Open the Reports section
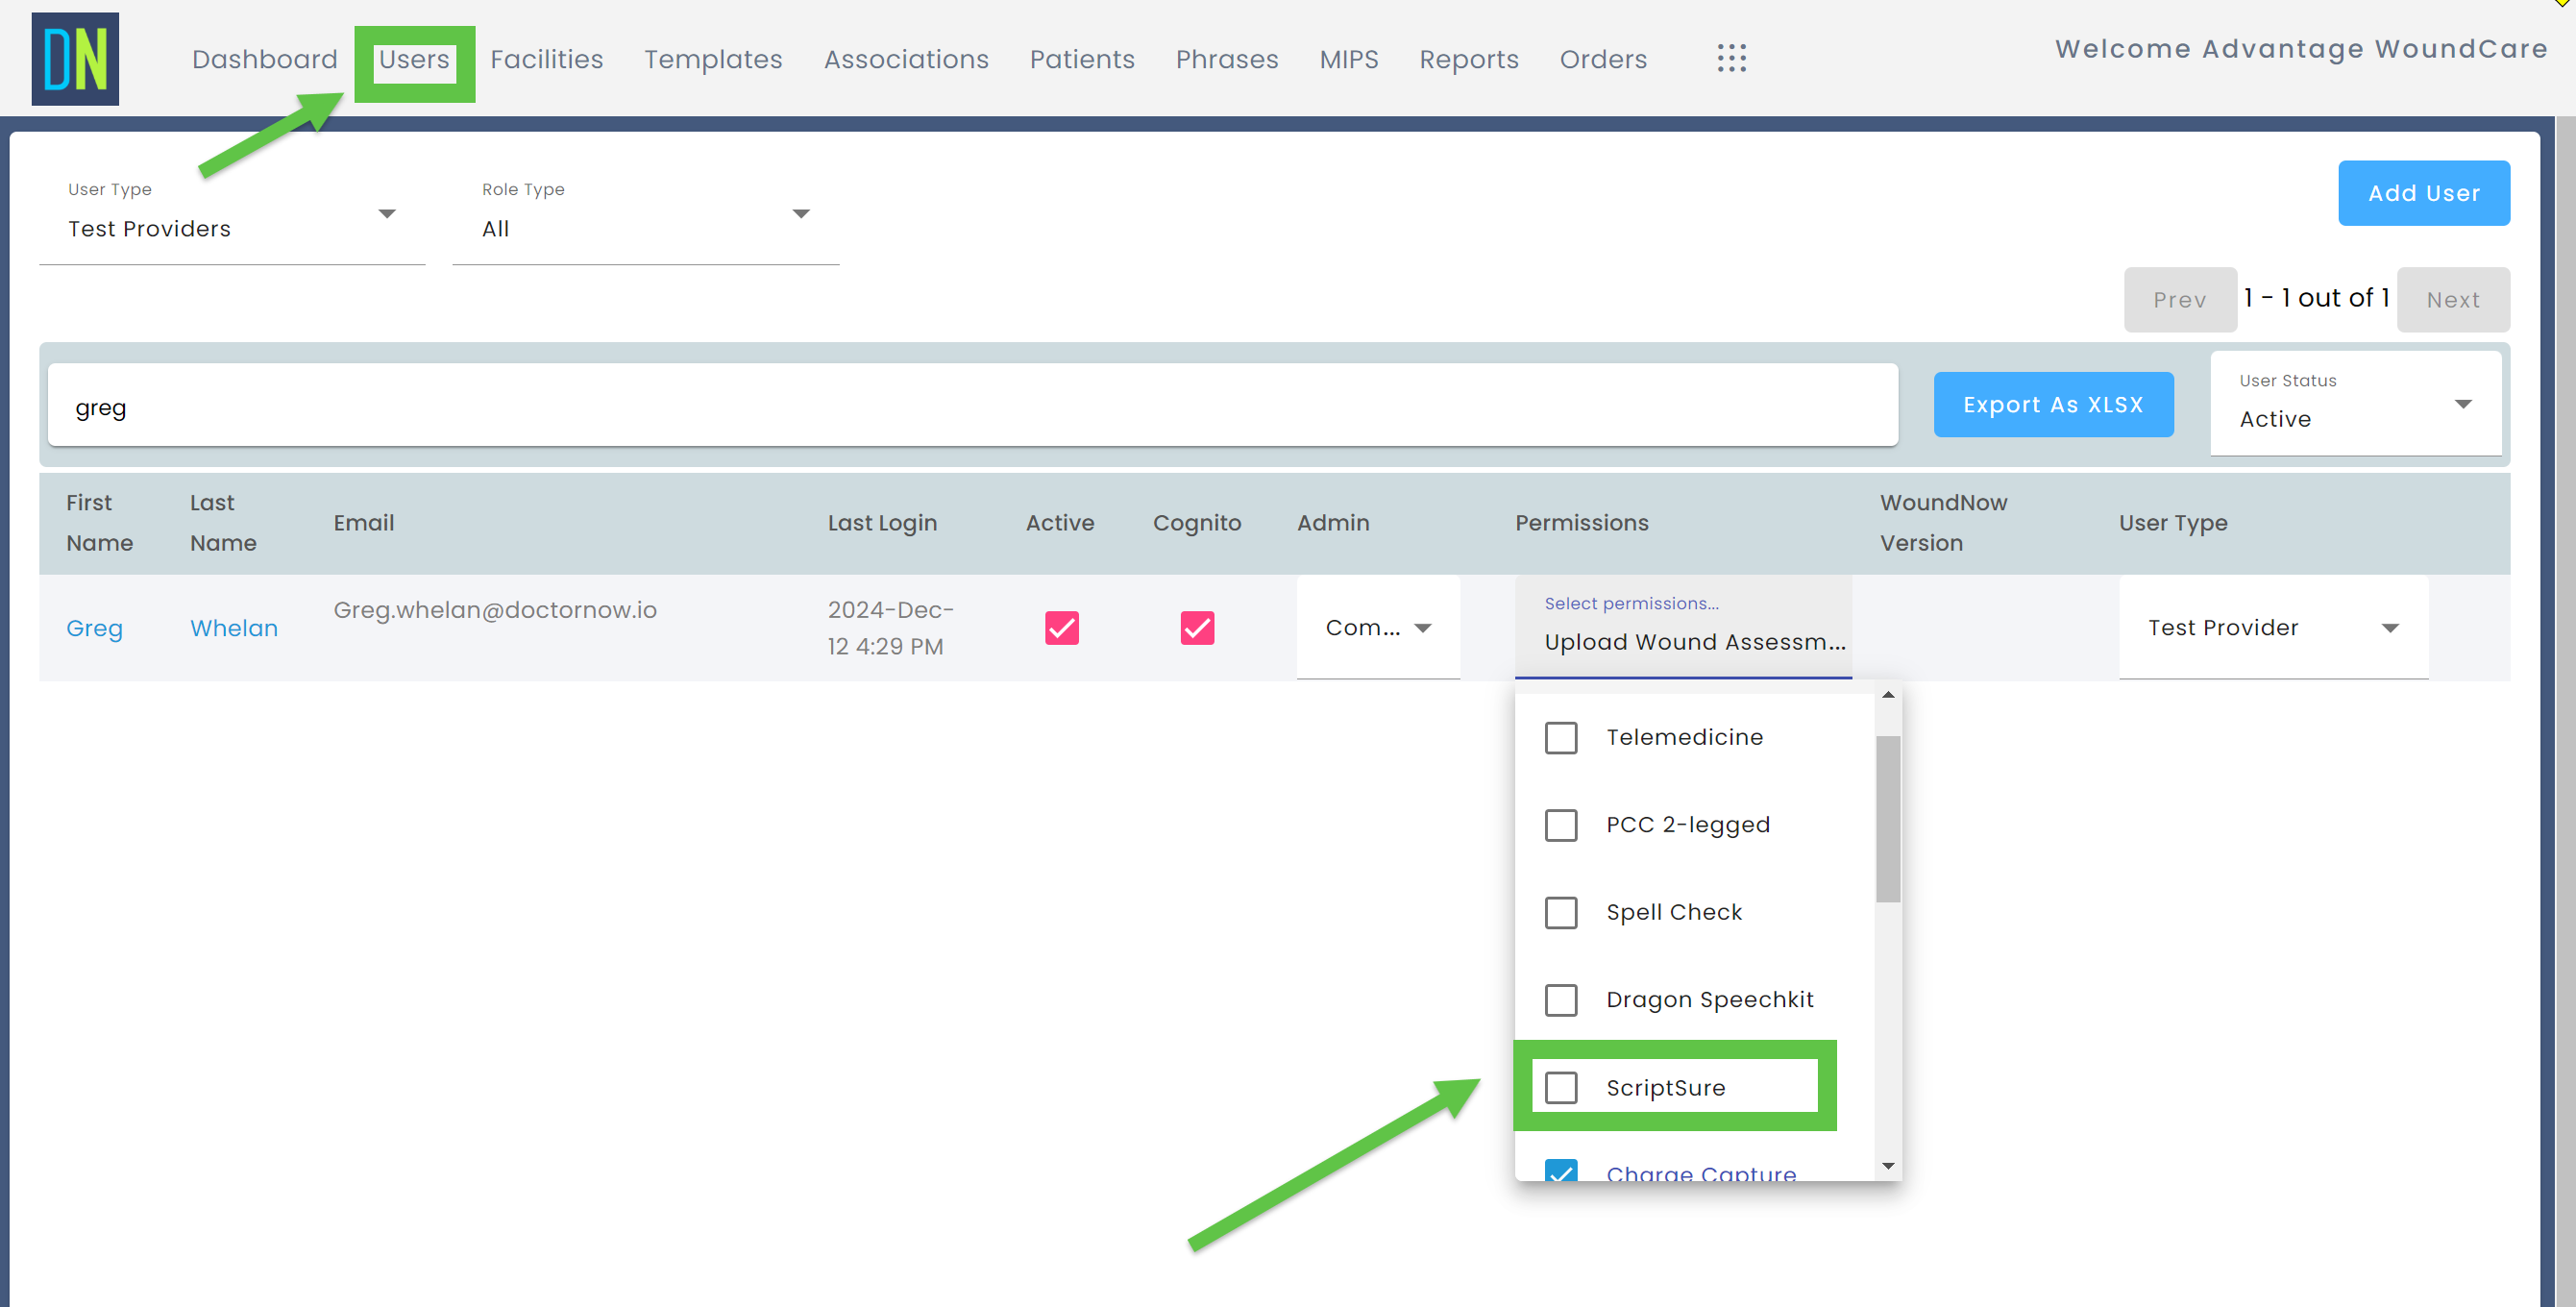Image resolution: width=2576 pixels, height=1307 pixels. 1469,59
